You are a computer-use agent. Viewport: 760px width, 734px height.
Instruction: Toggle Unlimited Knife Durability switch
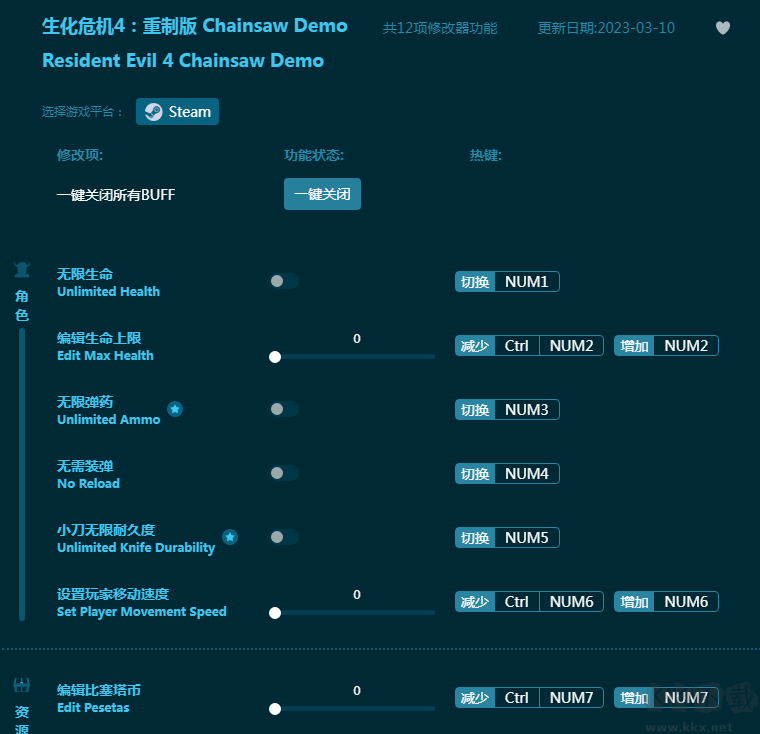(x=284, y=537)
